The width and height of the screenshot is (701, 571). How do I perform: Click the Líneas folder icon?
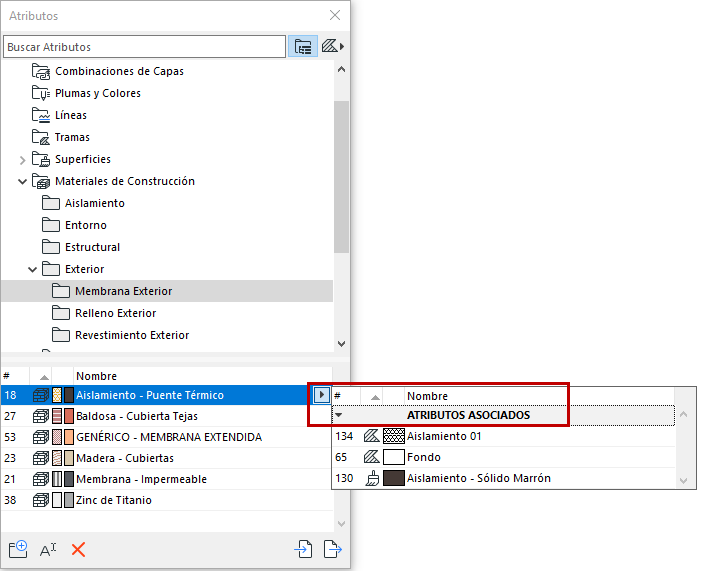coord(41,115)
